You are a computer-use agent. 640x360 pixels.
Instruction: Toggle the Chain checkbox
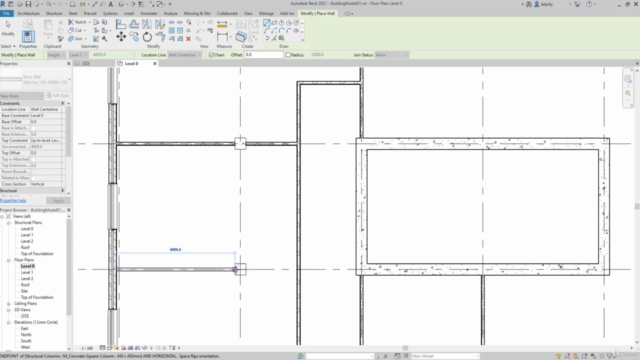(x=211, y=55)
